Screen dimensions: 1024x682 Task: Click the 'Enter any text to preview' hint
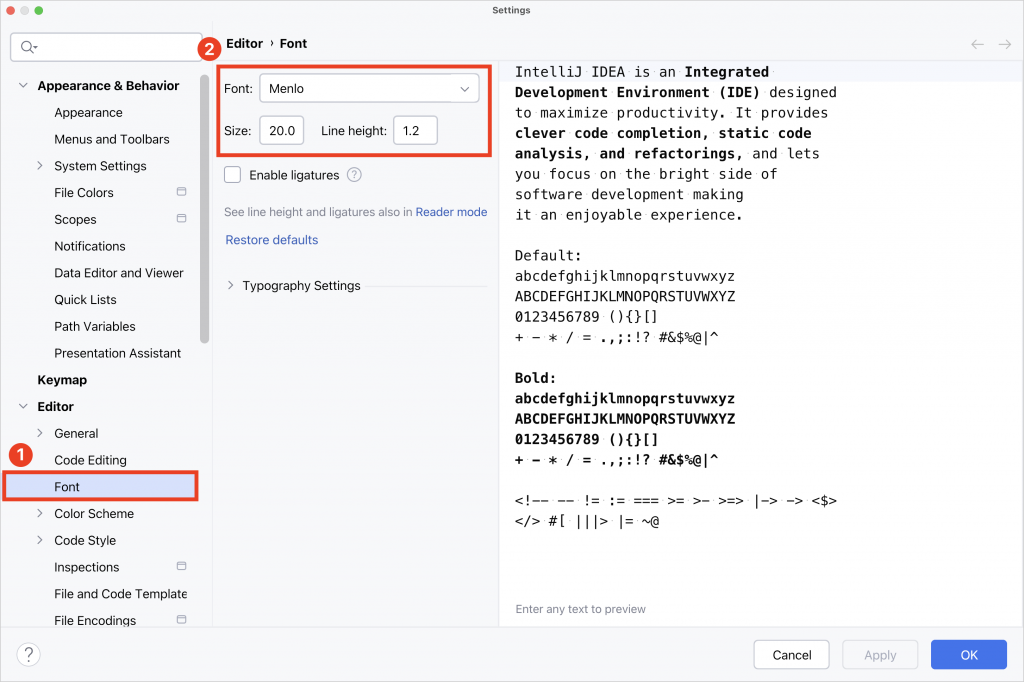580,609
